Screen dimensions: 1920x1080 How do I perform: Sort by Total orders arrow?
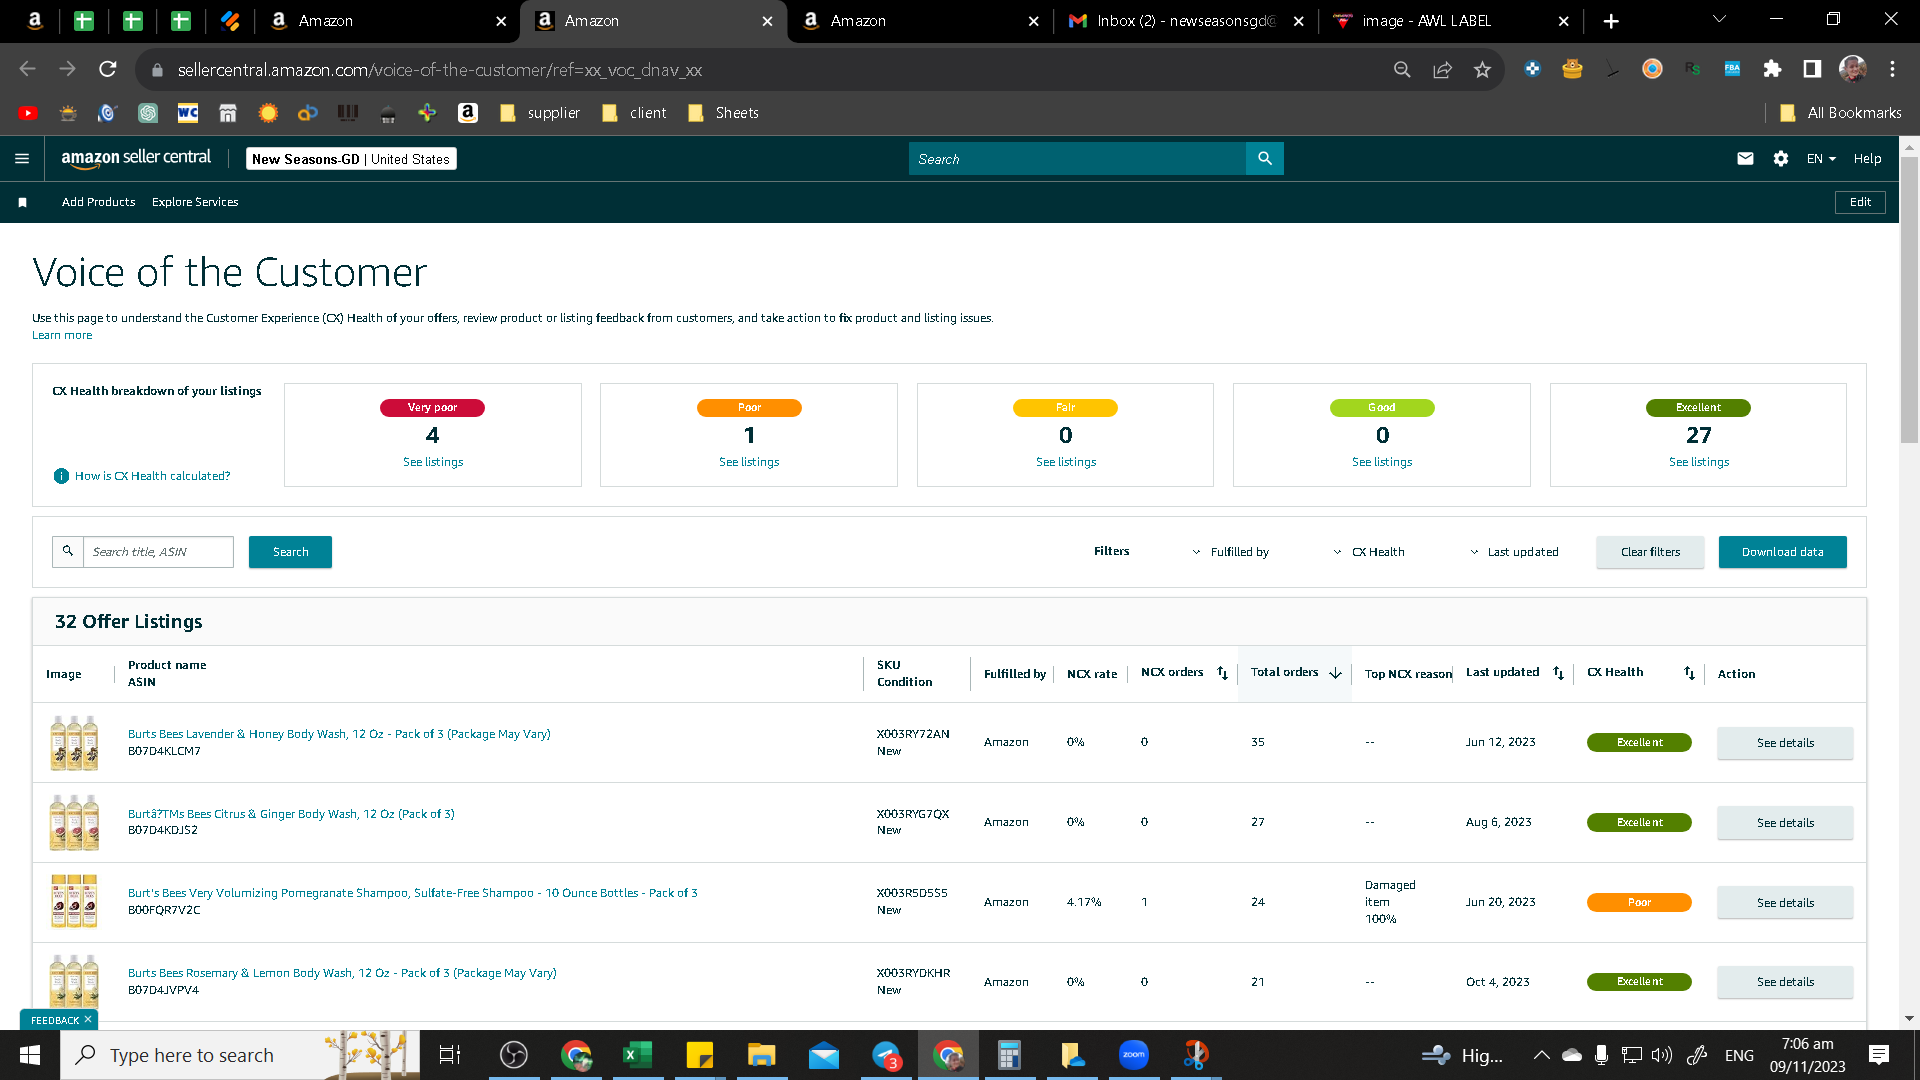(1335, 673)
